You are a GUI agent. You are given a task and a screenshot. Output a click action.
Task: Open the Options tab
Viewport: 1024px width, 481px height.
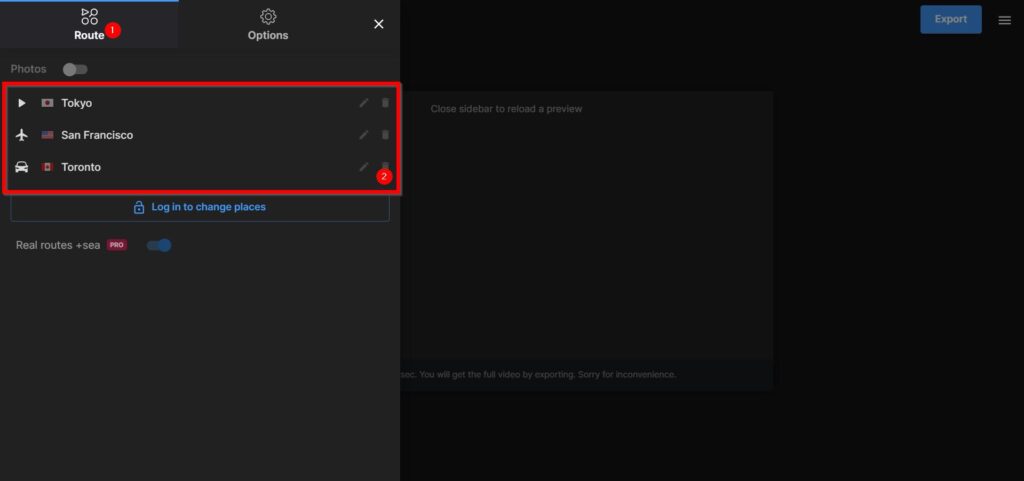coord(268,25)
